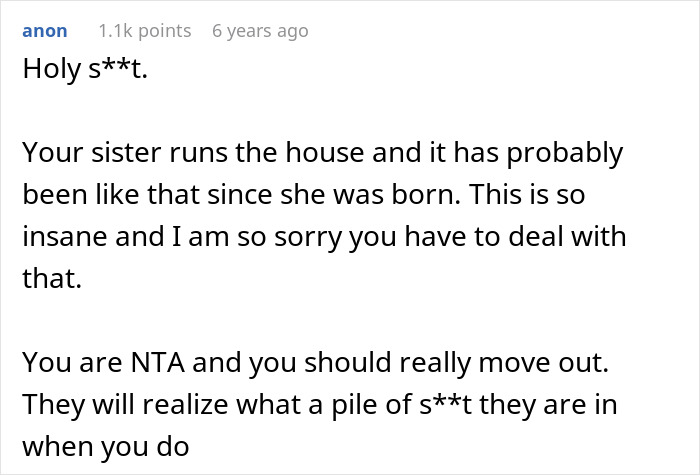Open the anon user profile link
Screen dimensions: 700x475
tap(45, 31)
